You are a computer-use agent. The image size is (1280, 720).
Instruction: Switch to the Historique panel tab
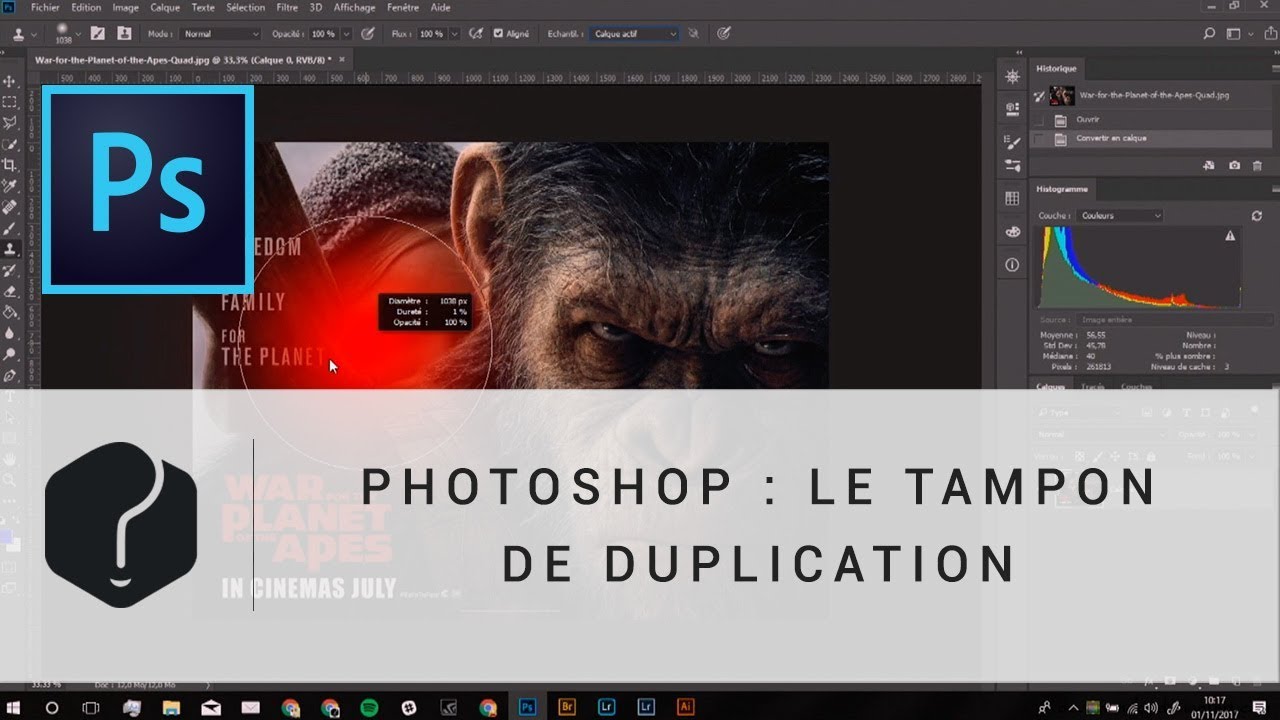[x=1057, y=68]
